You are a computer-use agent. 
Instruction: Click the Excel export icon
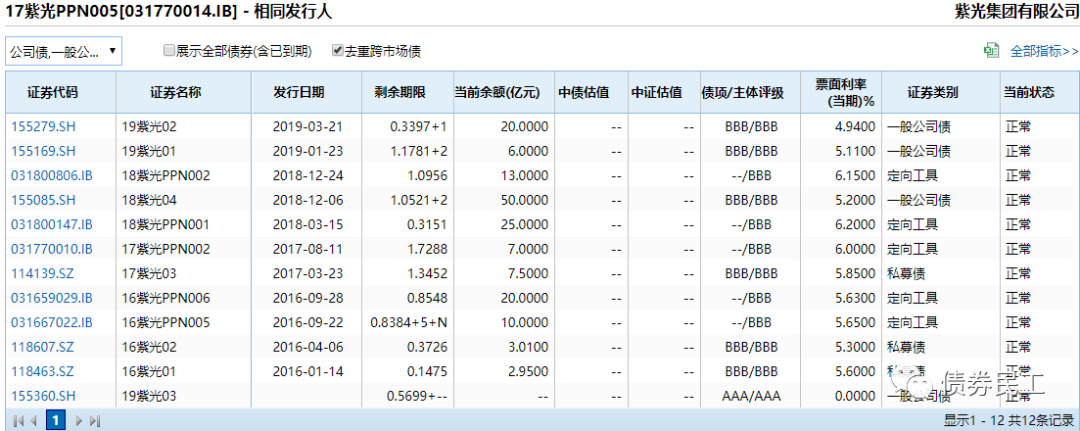(991, 50)
